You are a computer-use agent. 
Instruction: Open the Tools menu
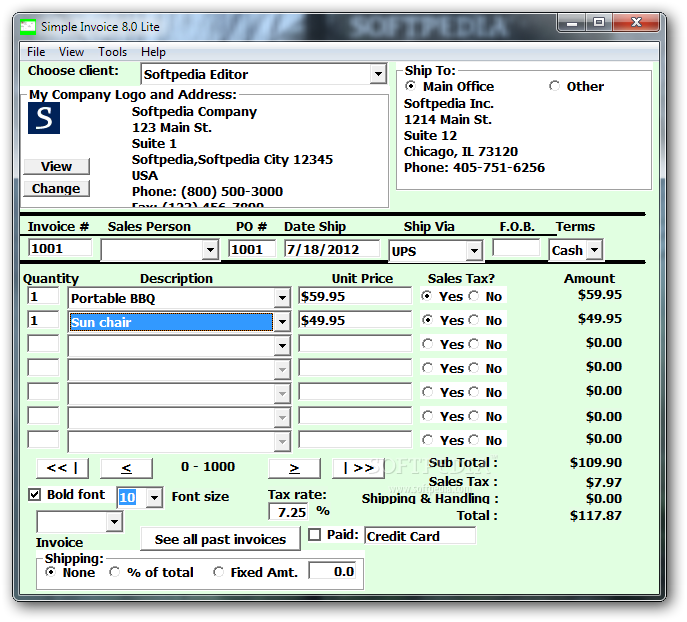pos(112,52)
